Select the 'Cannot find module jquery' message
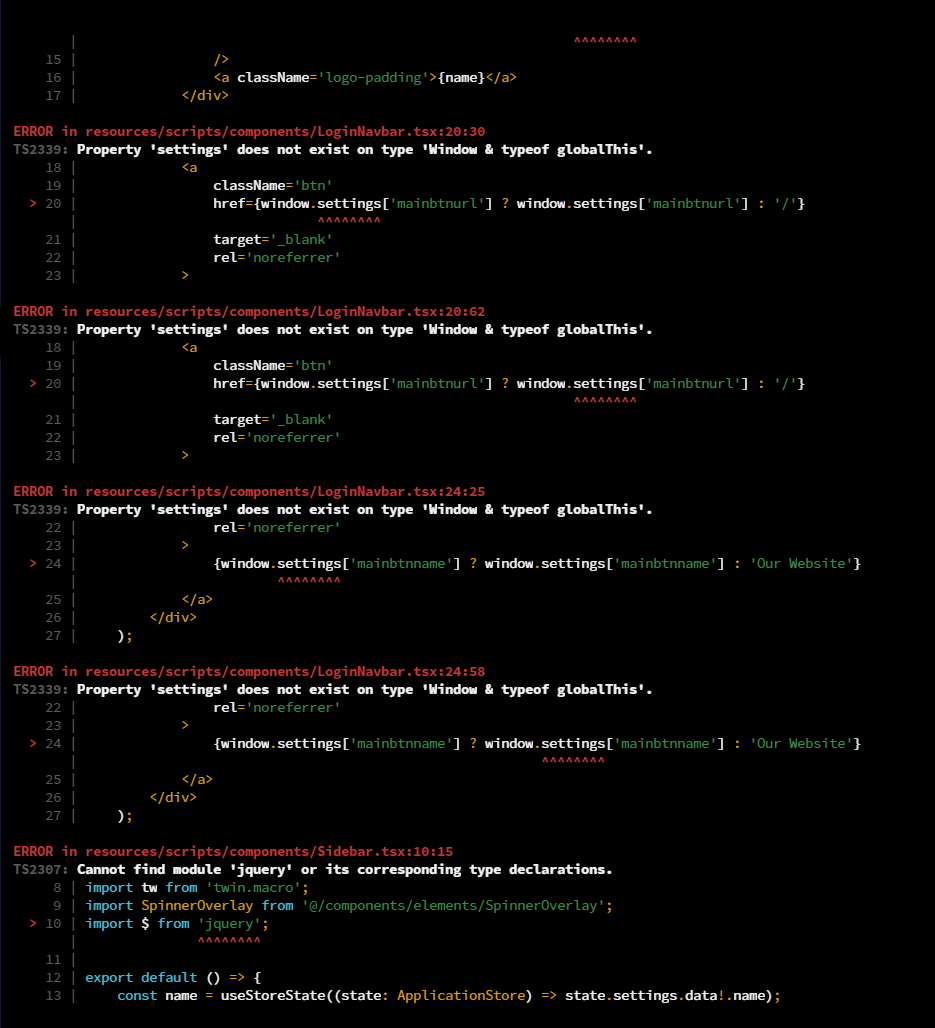Viewport: 935px width, 1028px height. pos(344,869)
